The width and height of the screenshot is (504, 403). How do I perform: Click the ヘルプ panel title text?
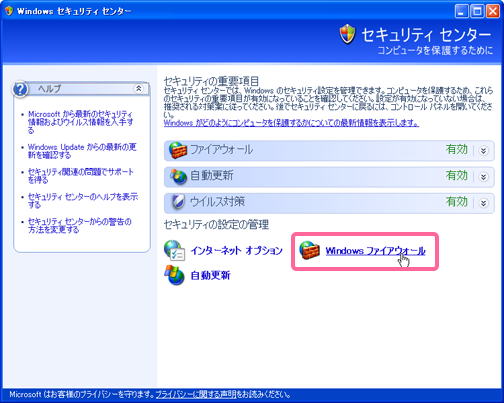[50, 89]
